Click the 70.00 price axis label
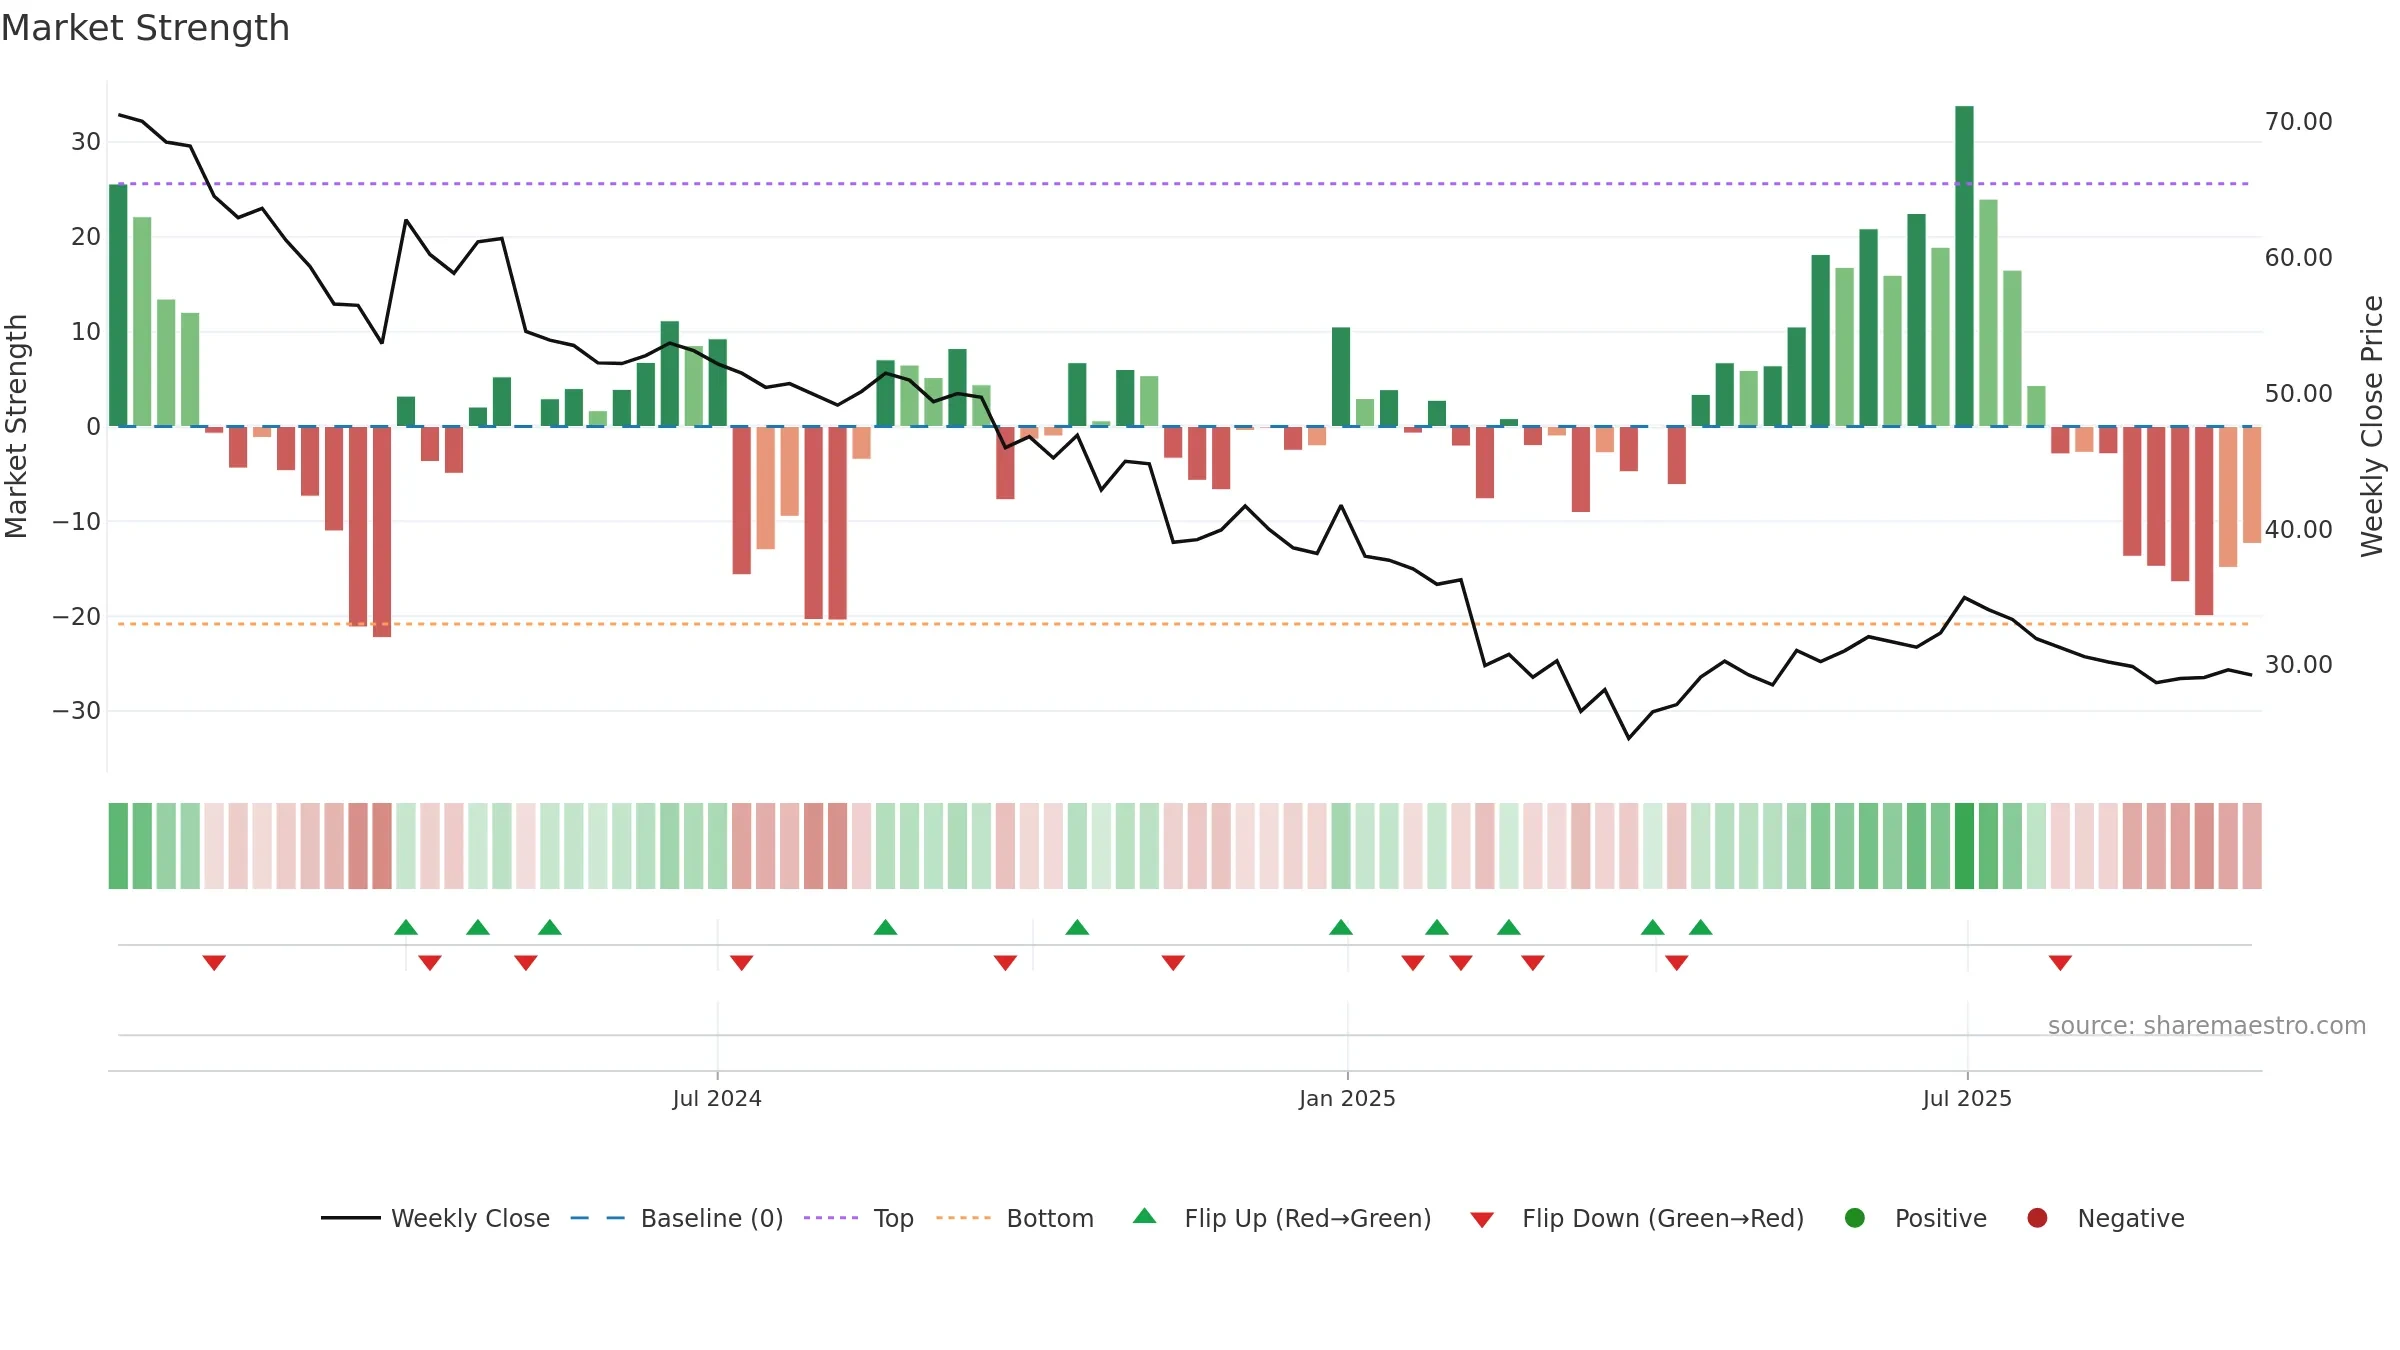 coord(2298,122)
